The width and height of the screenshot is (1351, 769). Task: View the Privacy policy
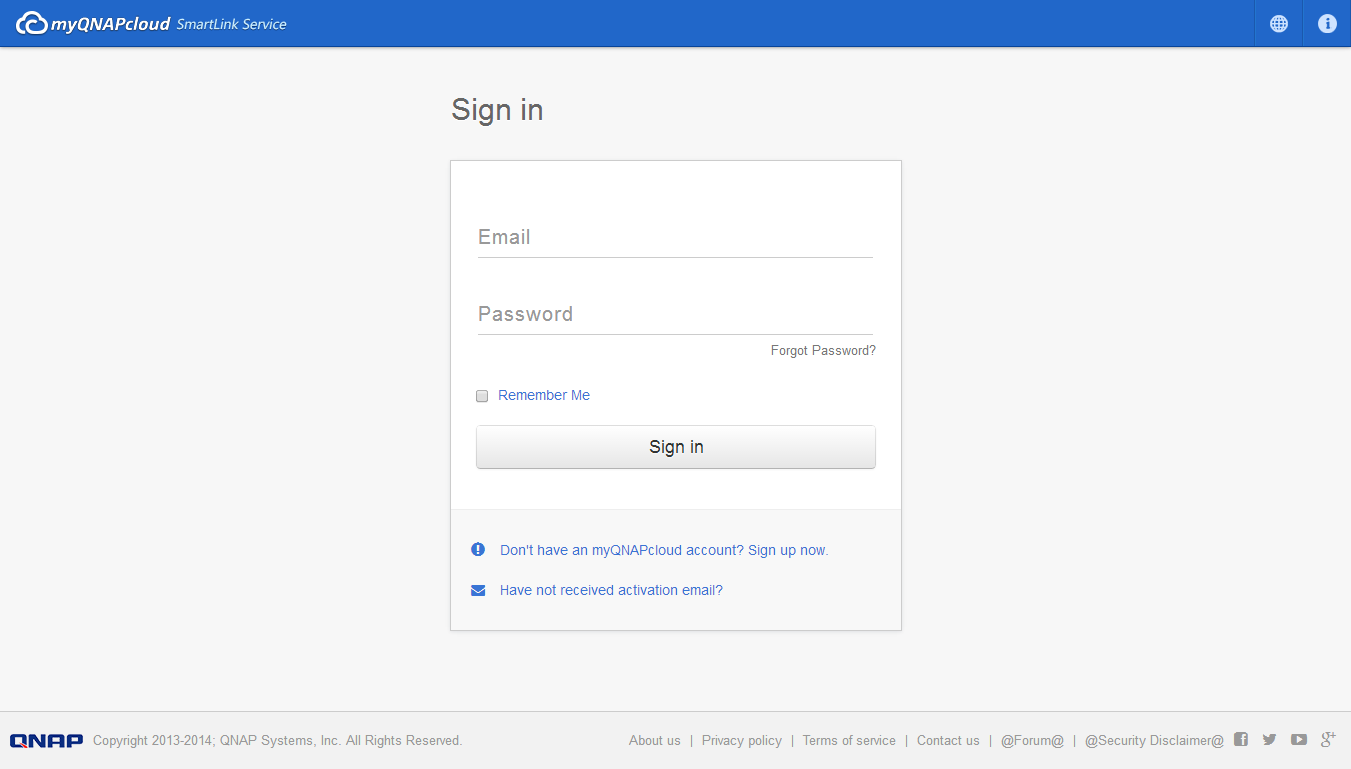tap(741, 741)
